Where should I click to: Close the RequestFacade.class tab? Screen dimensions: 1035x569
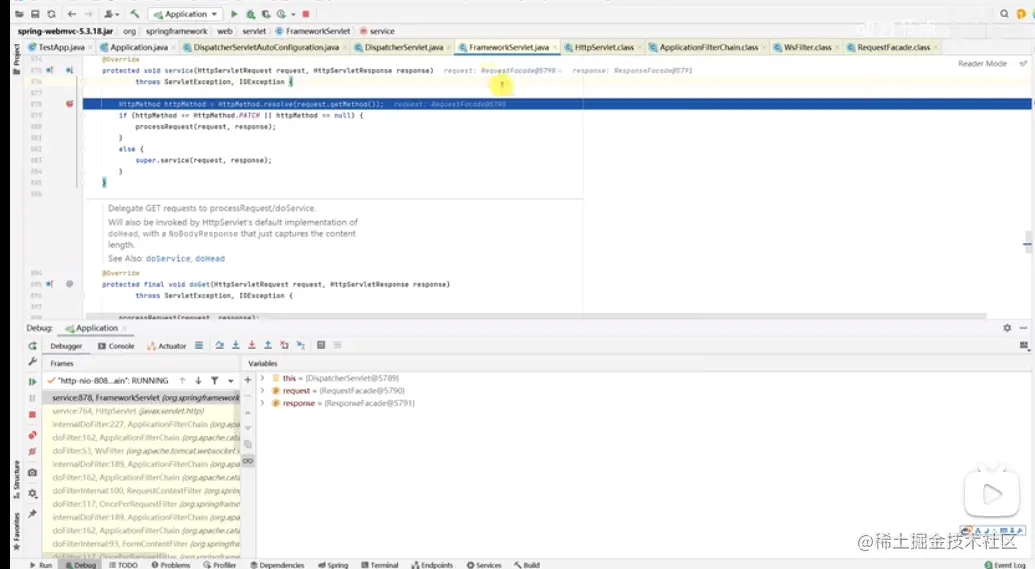point(935,48)
